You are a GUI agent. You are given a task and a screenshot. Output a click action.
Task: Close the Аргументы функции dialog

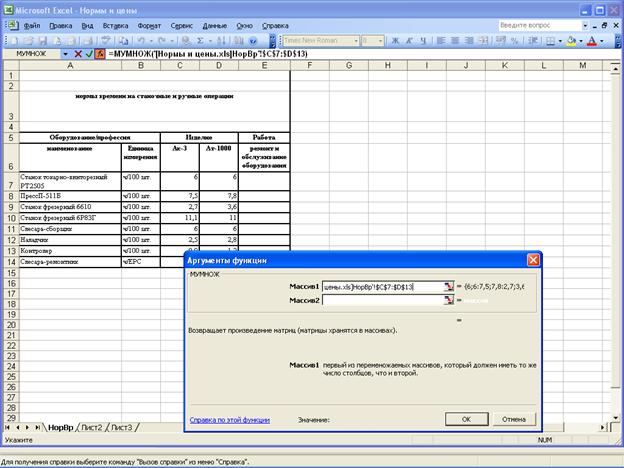point(532,260)
